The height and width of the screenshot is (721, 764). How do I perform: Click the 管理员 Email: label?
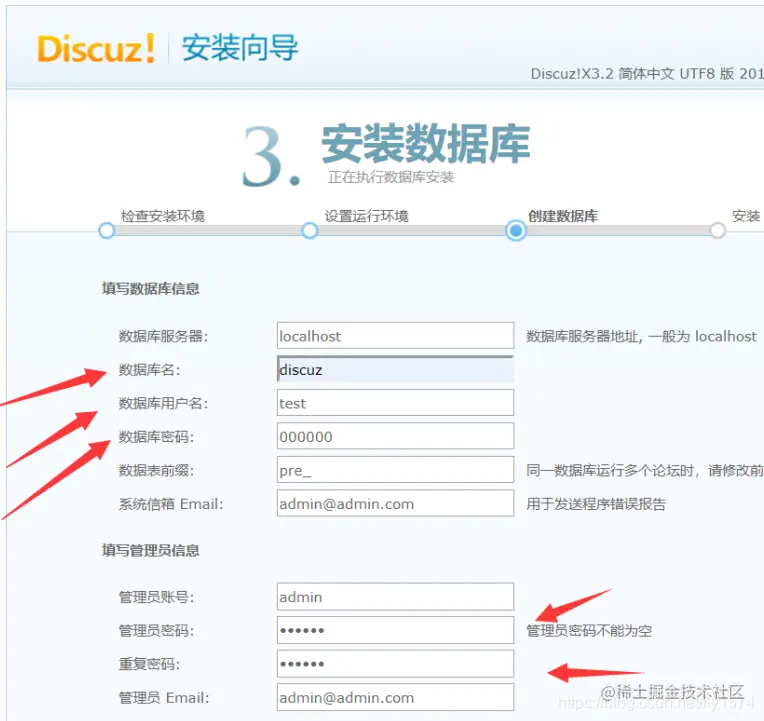click(164, 698)
